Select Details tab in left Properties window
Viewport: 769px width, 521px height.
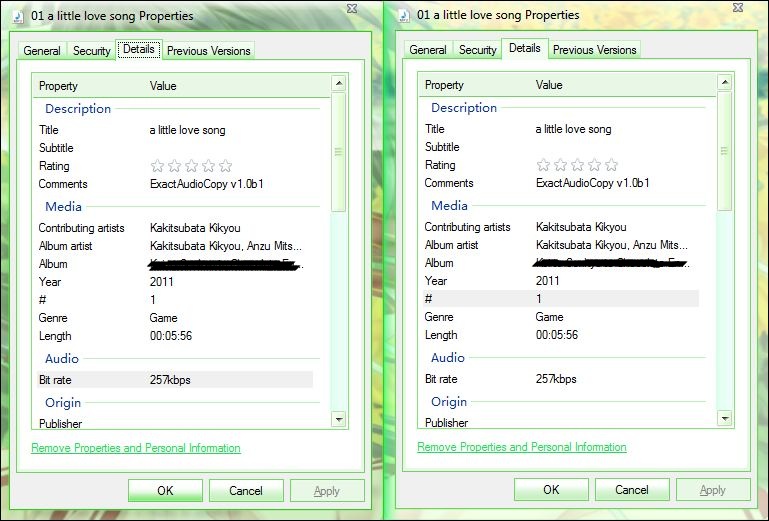tap(139, 49)
